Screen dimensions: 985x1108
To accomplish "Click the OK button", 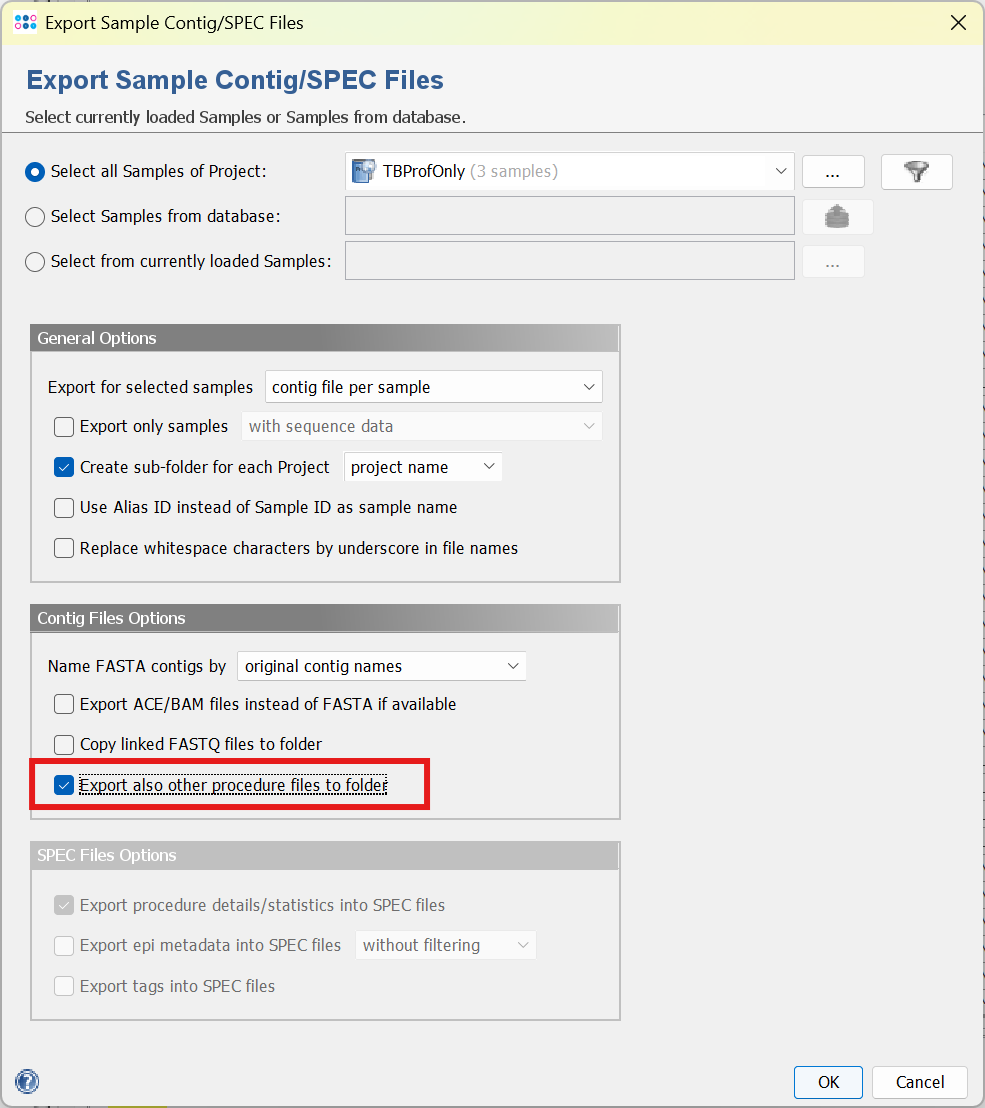I will coord(828,1082).
